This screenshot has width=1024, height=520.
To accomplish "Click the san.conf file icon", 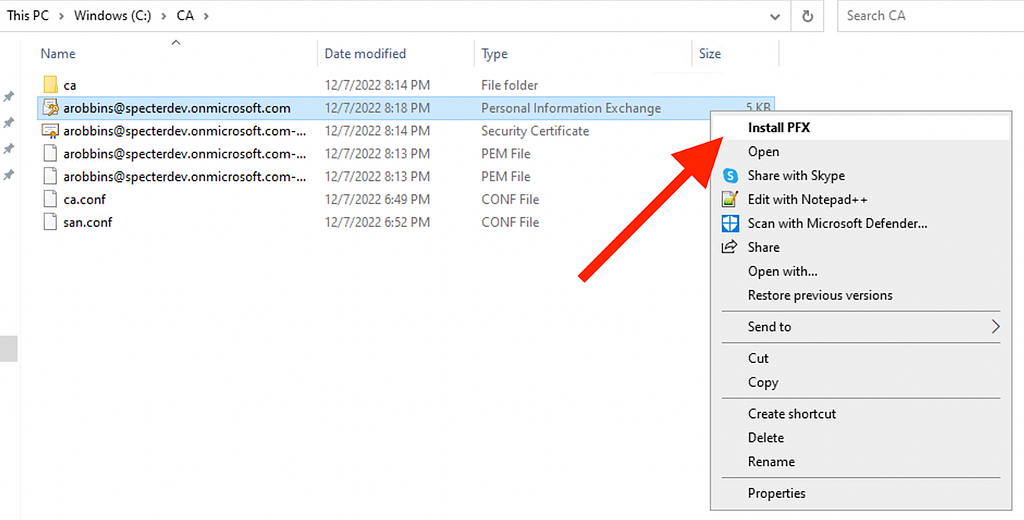I will [x=50, y=222].
